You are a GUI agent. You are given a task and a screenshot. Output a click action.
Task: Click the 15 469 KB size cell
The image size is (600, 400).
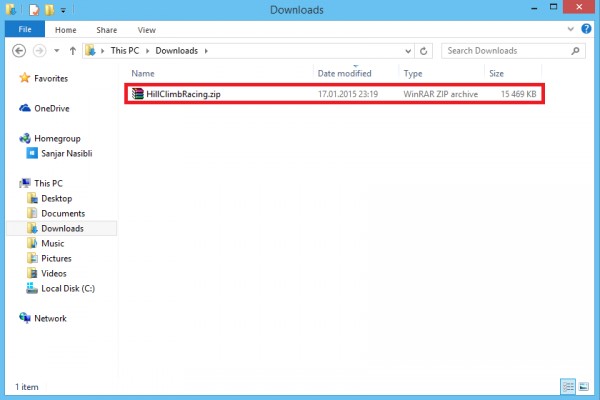point(518,94)
